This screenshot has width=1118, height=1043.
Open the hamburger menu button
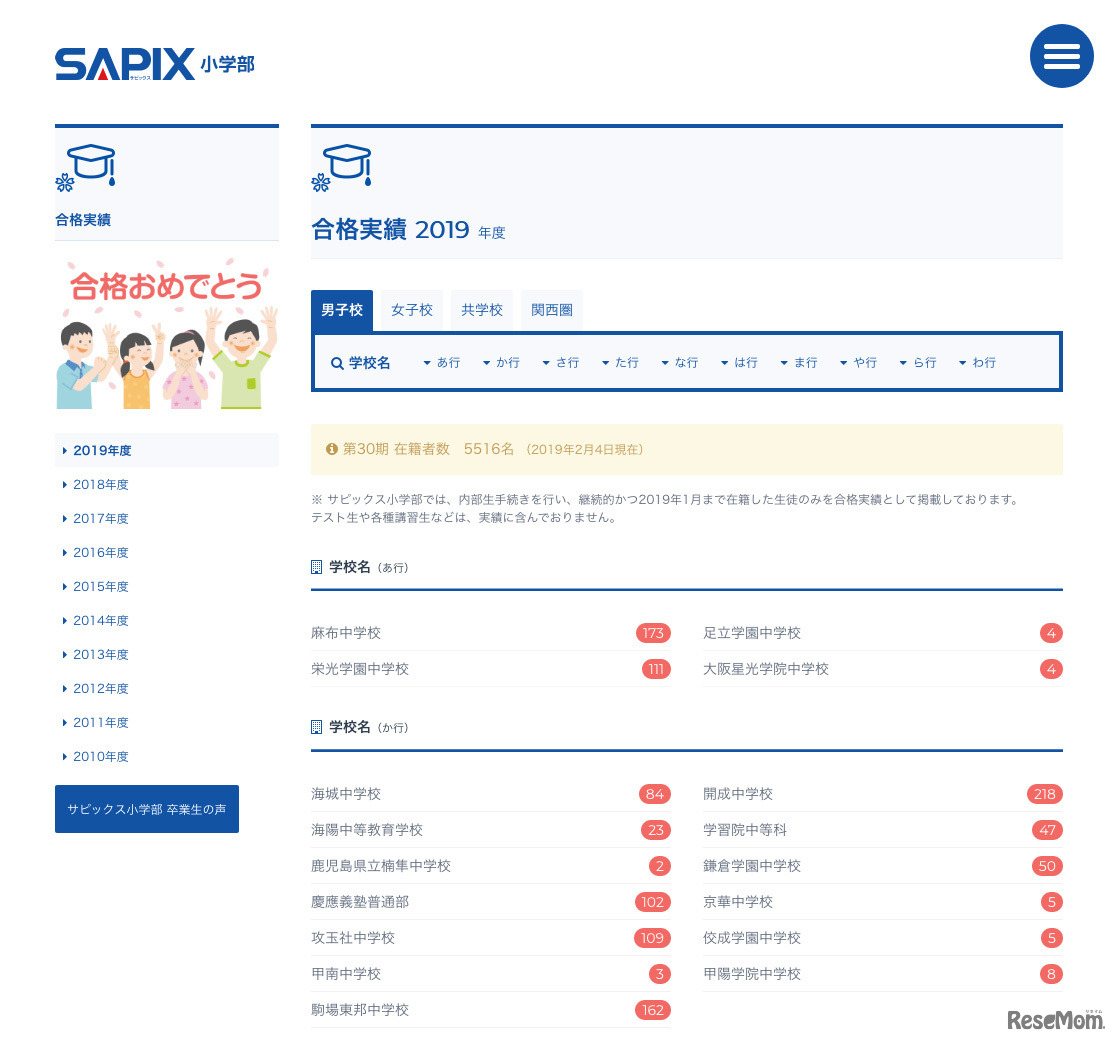click(1061, 56)
